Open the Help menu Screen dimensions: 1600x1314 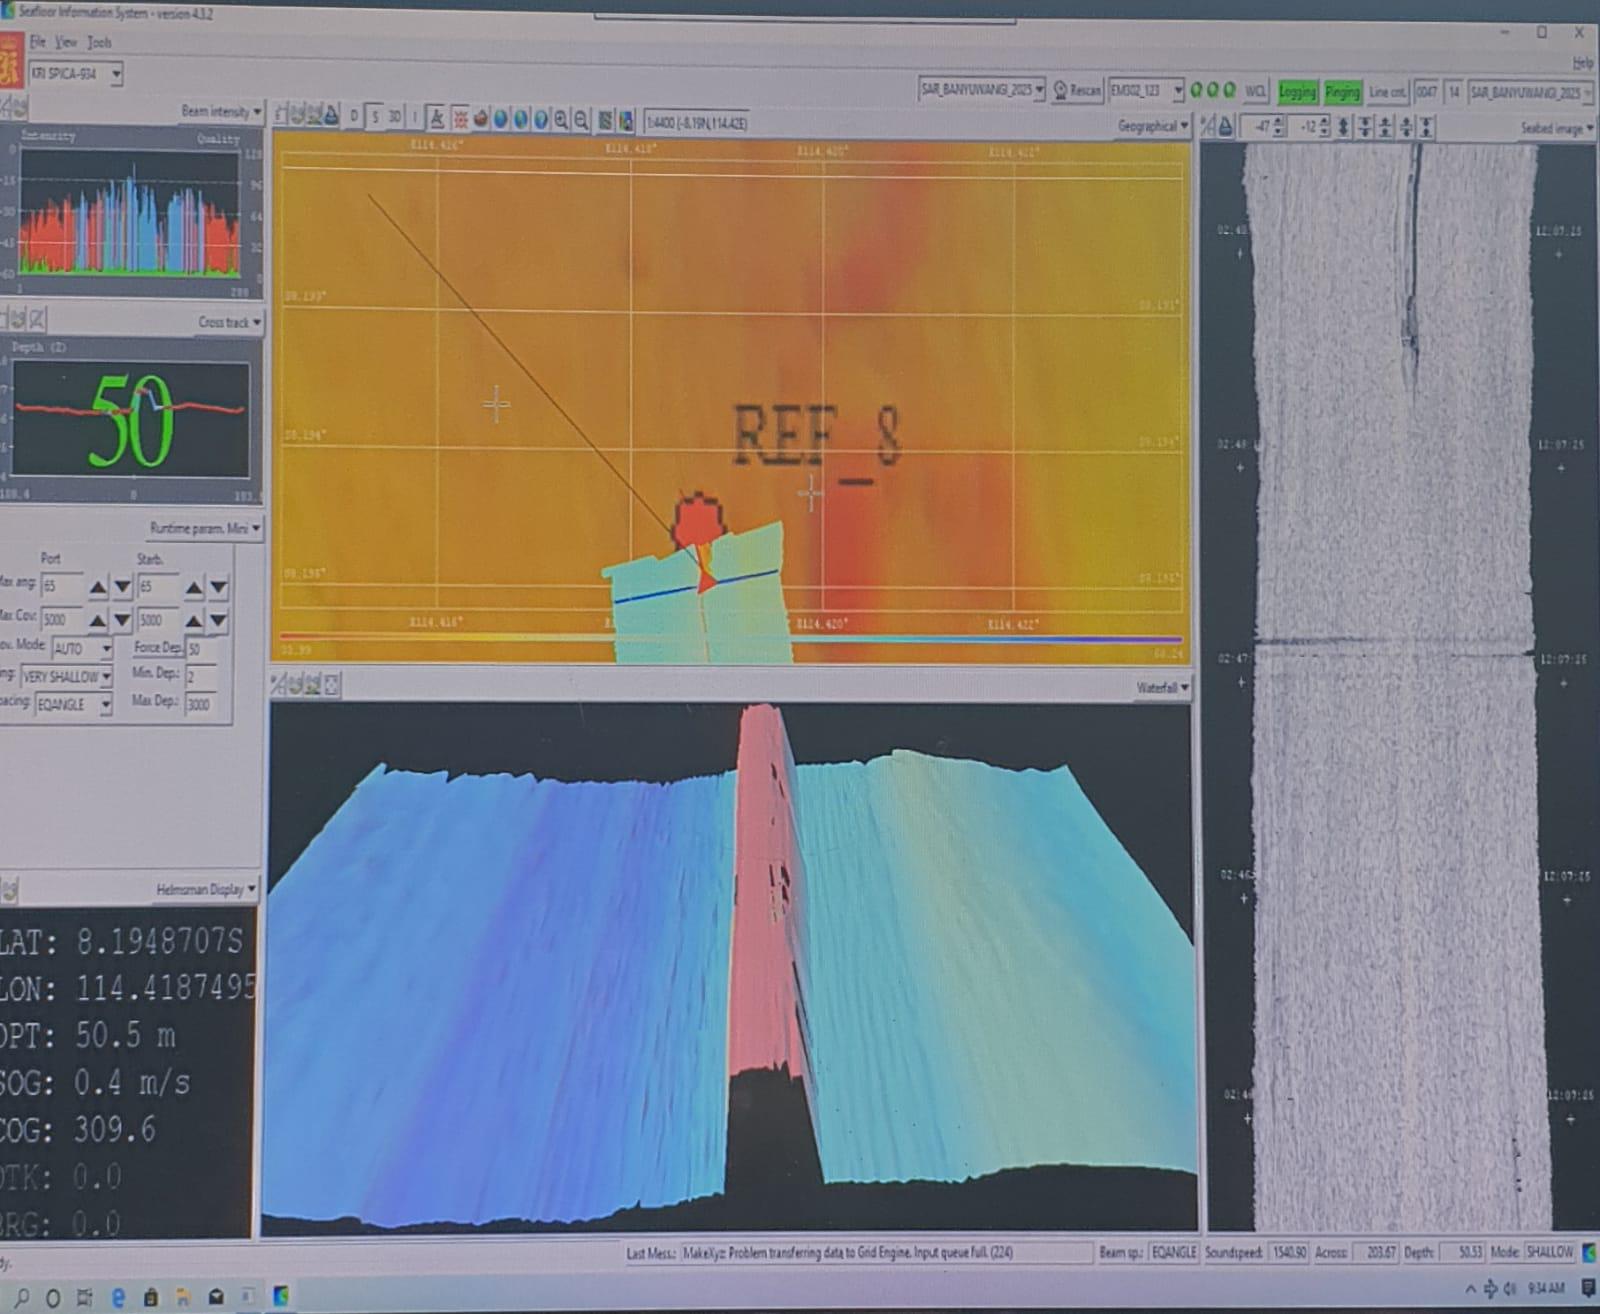click(1582, 63)
